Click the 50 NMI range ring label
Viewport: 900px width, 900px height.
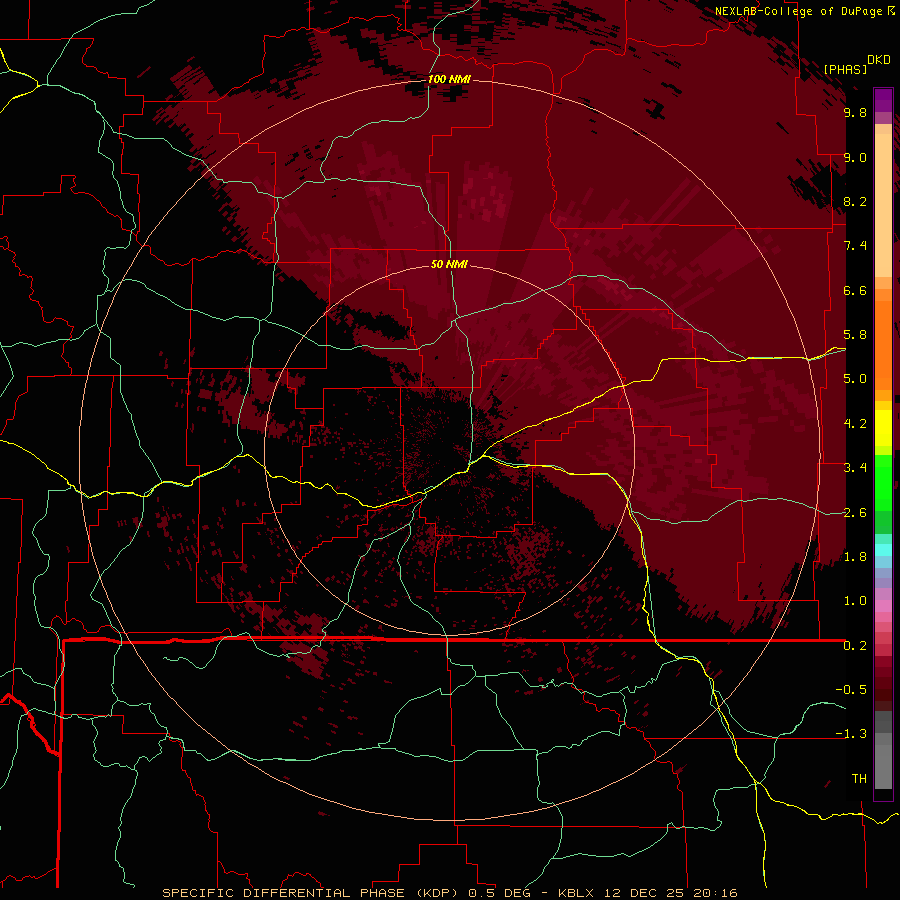449,264
